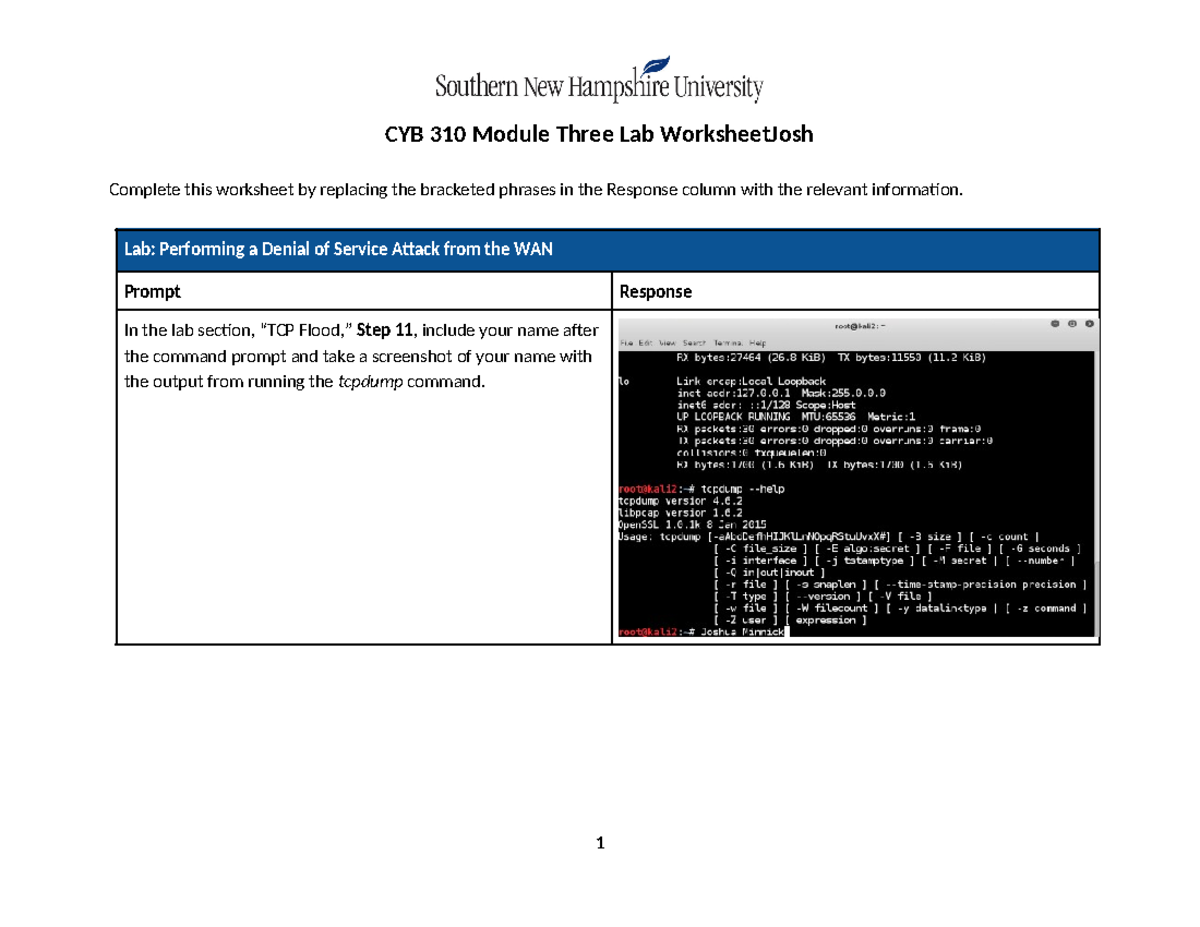The height and width of the screenshot is (927, 1200).
Task: Open the Help menu in terminal
Action: pos(758,342)
